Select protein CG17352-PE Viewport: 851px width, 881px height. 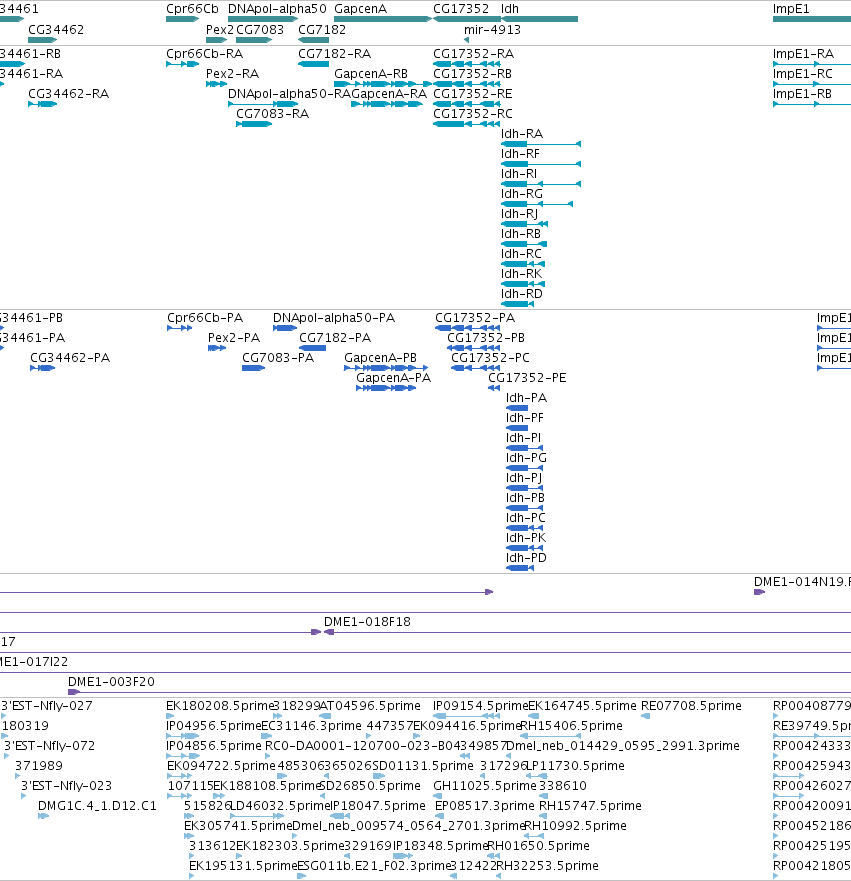pos(527,378)
